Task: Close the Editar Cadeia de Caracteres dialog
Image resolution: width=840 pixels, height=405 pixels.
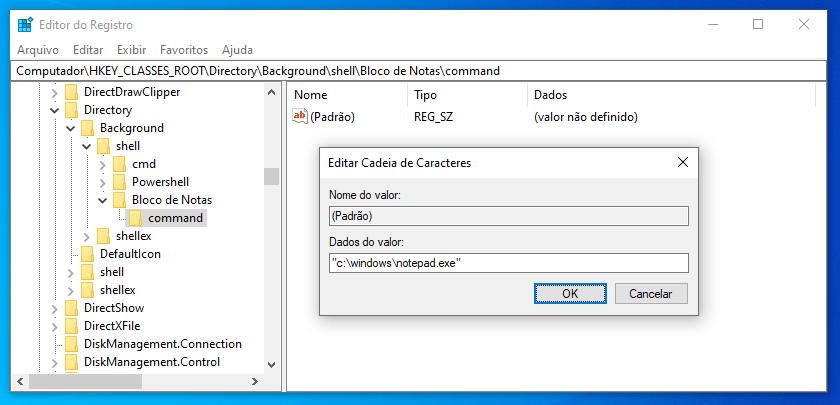Action: (x=682, y=162)
